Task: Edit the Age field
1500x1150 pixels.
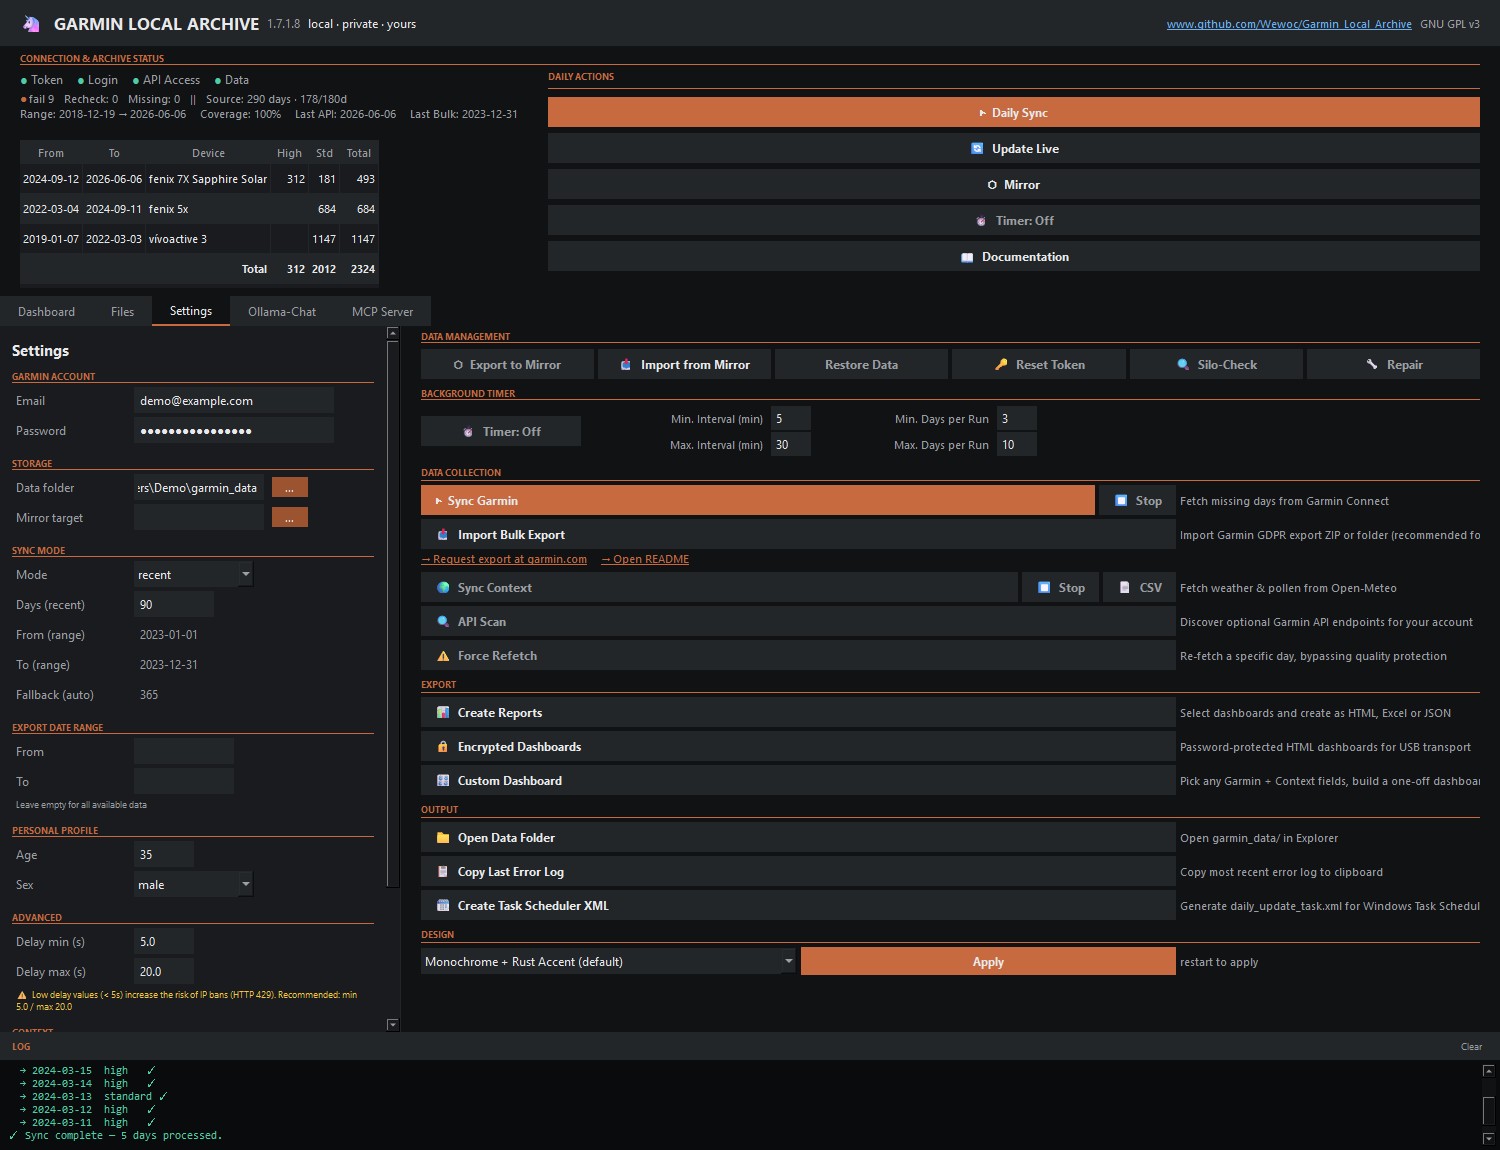Action: pos(163,854)
